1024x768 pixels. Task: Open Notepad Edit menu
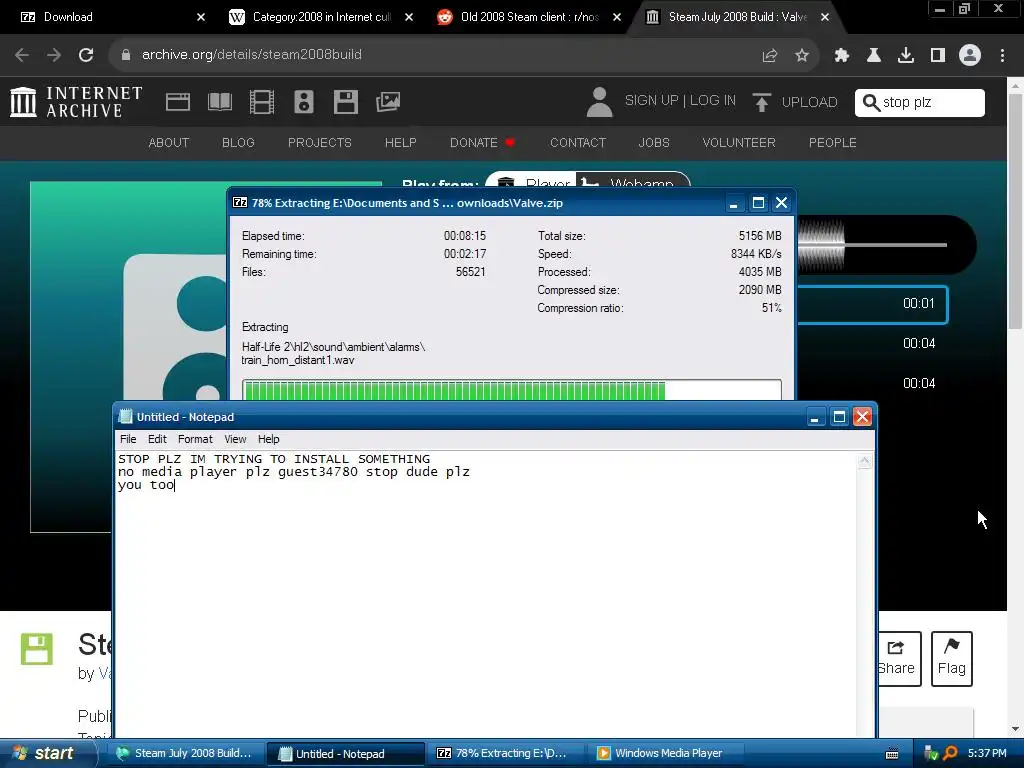[x=157, y=439]
